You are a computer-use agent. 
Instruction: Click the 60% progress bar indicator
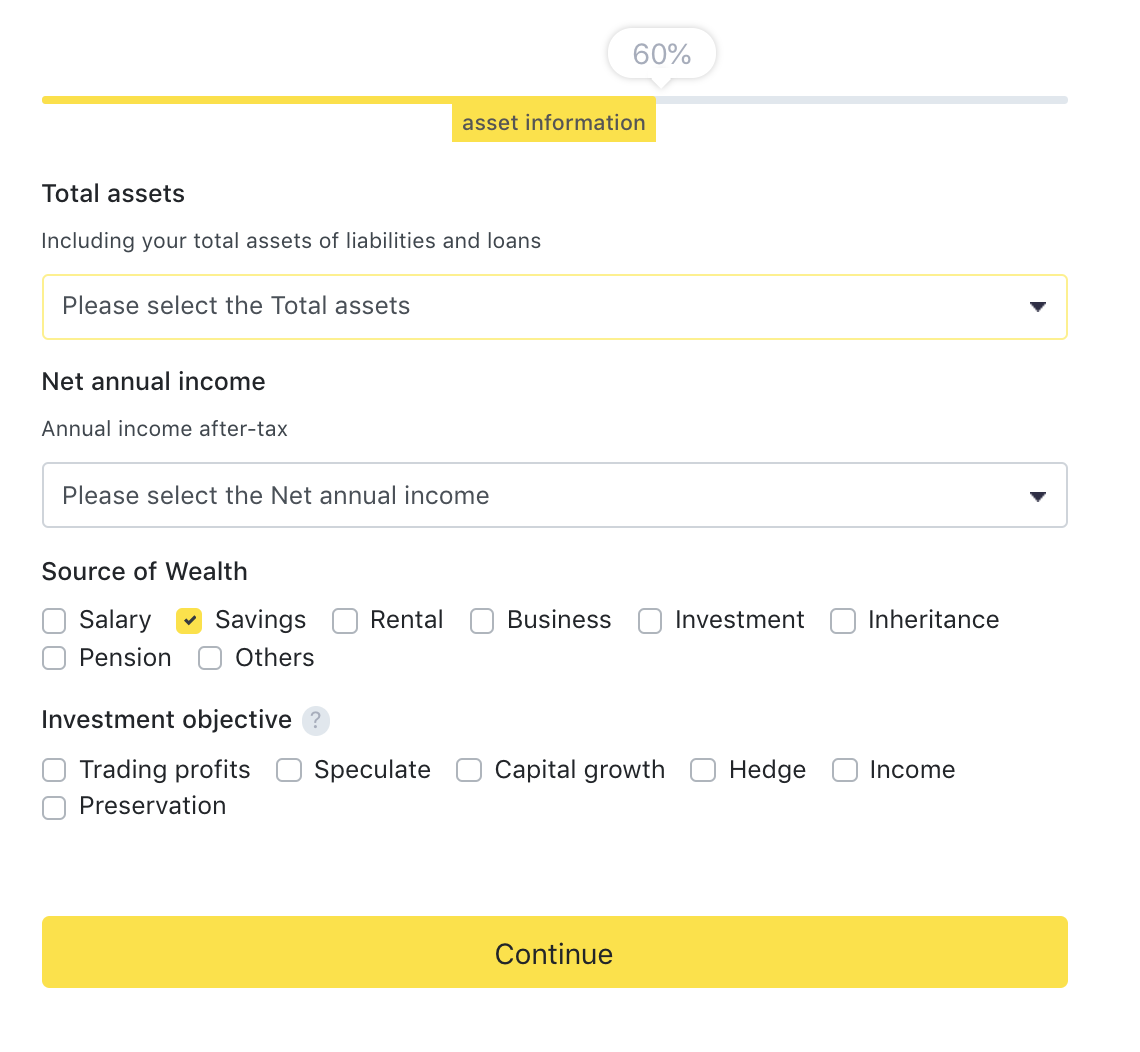(x=662, y=54)
